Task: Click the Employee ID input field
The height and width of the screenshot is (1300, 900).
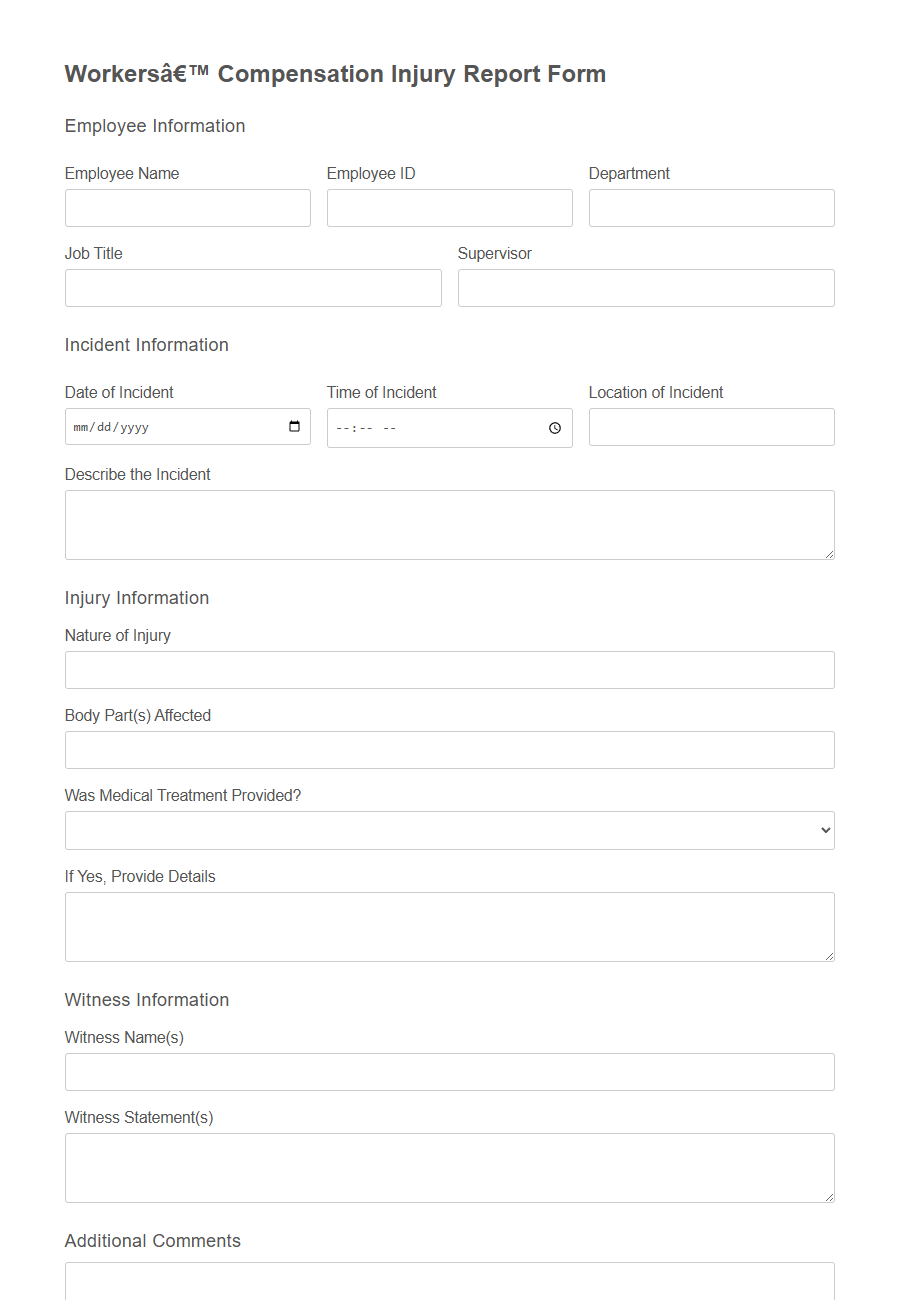Action: coord(449,208)
